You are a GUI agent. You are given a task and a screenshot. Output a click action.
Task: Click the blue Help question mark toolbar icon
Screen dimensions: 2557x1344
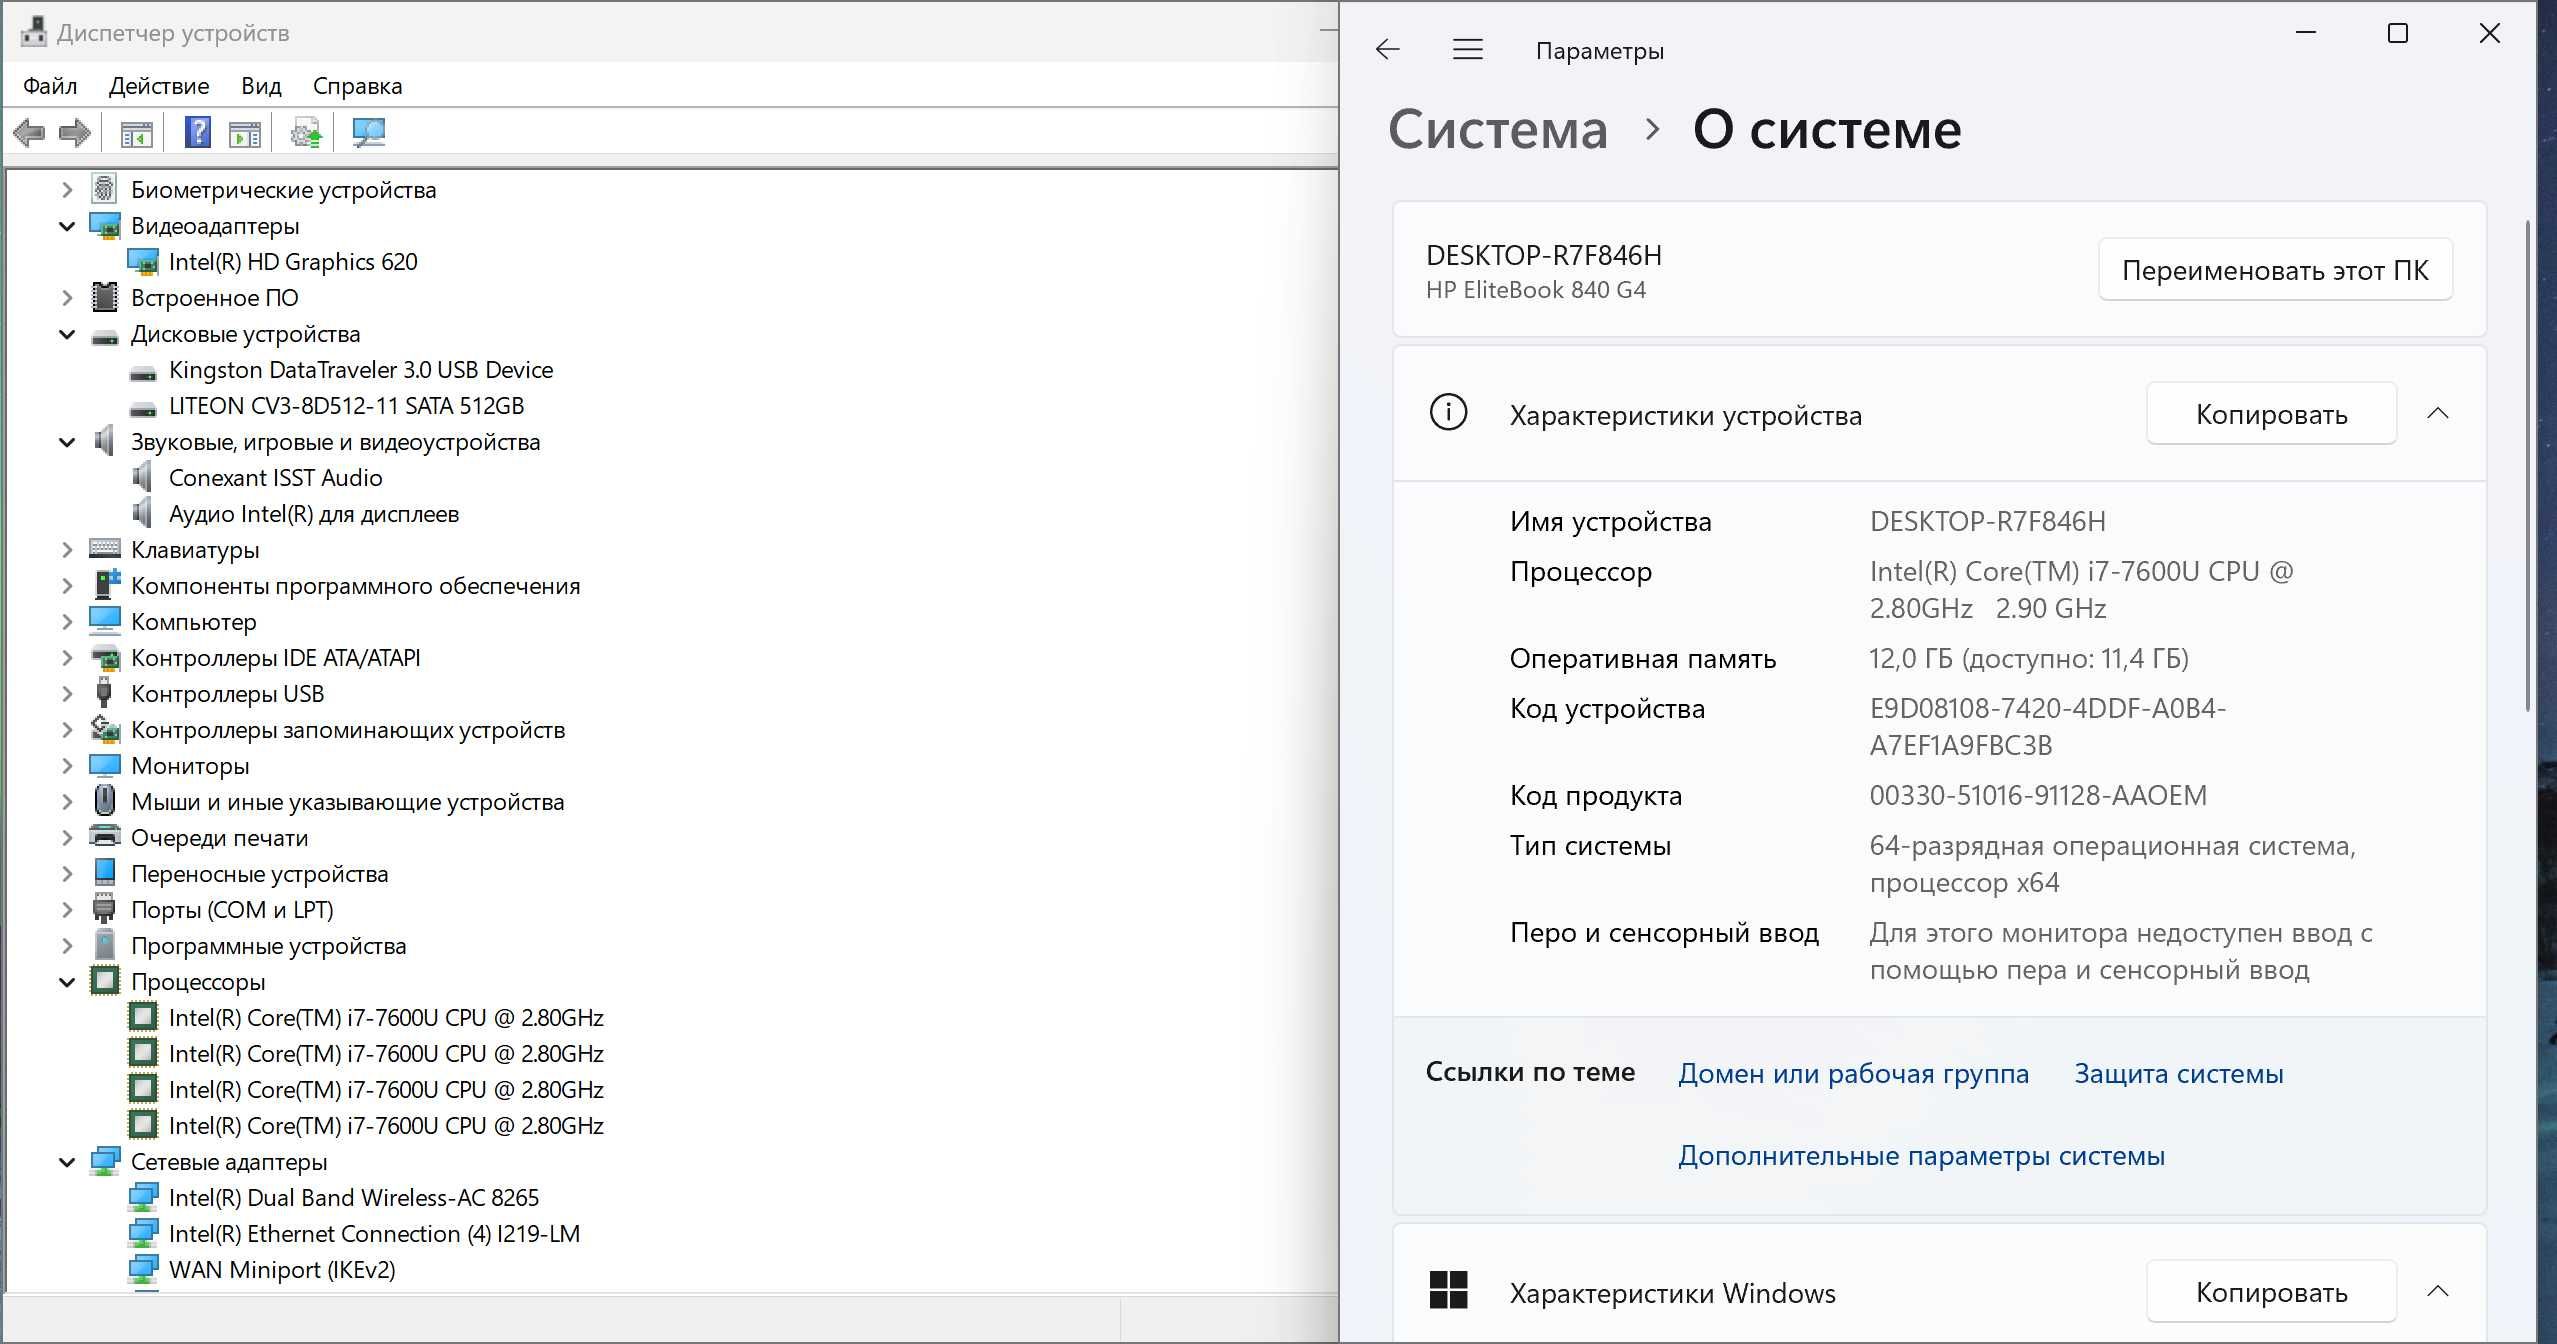pyautogui.click(x=197, y=132)
